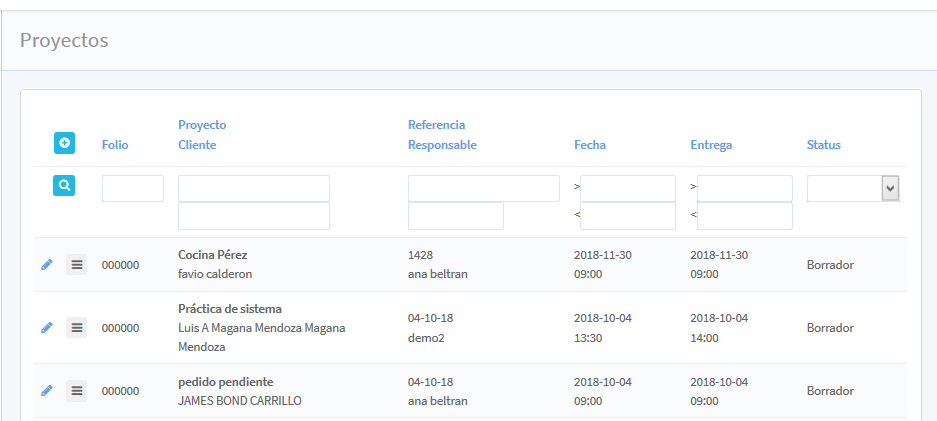Sort table by Entrega header

pos(711,145)
